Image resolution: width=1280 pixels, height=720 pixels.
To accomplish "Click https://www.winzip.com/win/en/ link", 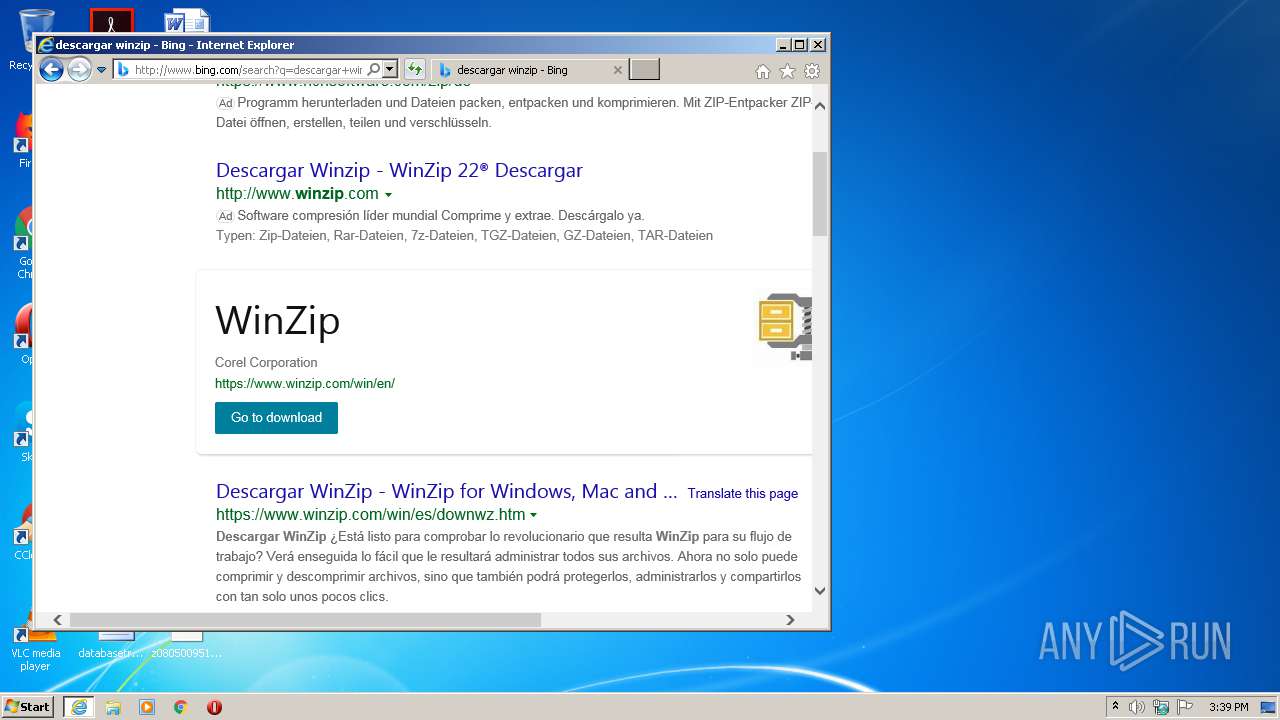I will click(x=305, y=383).
